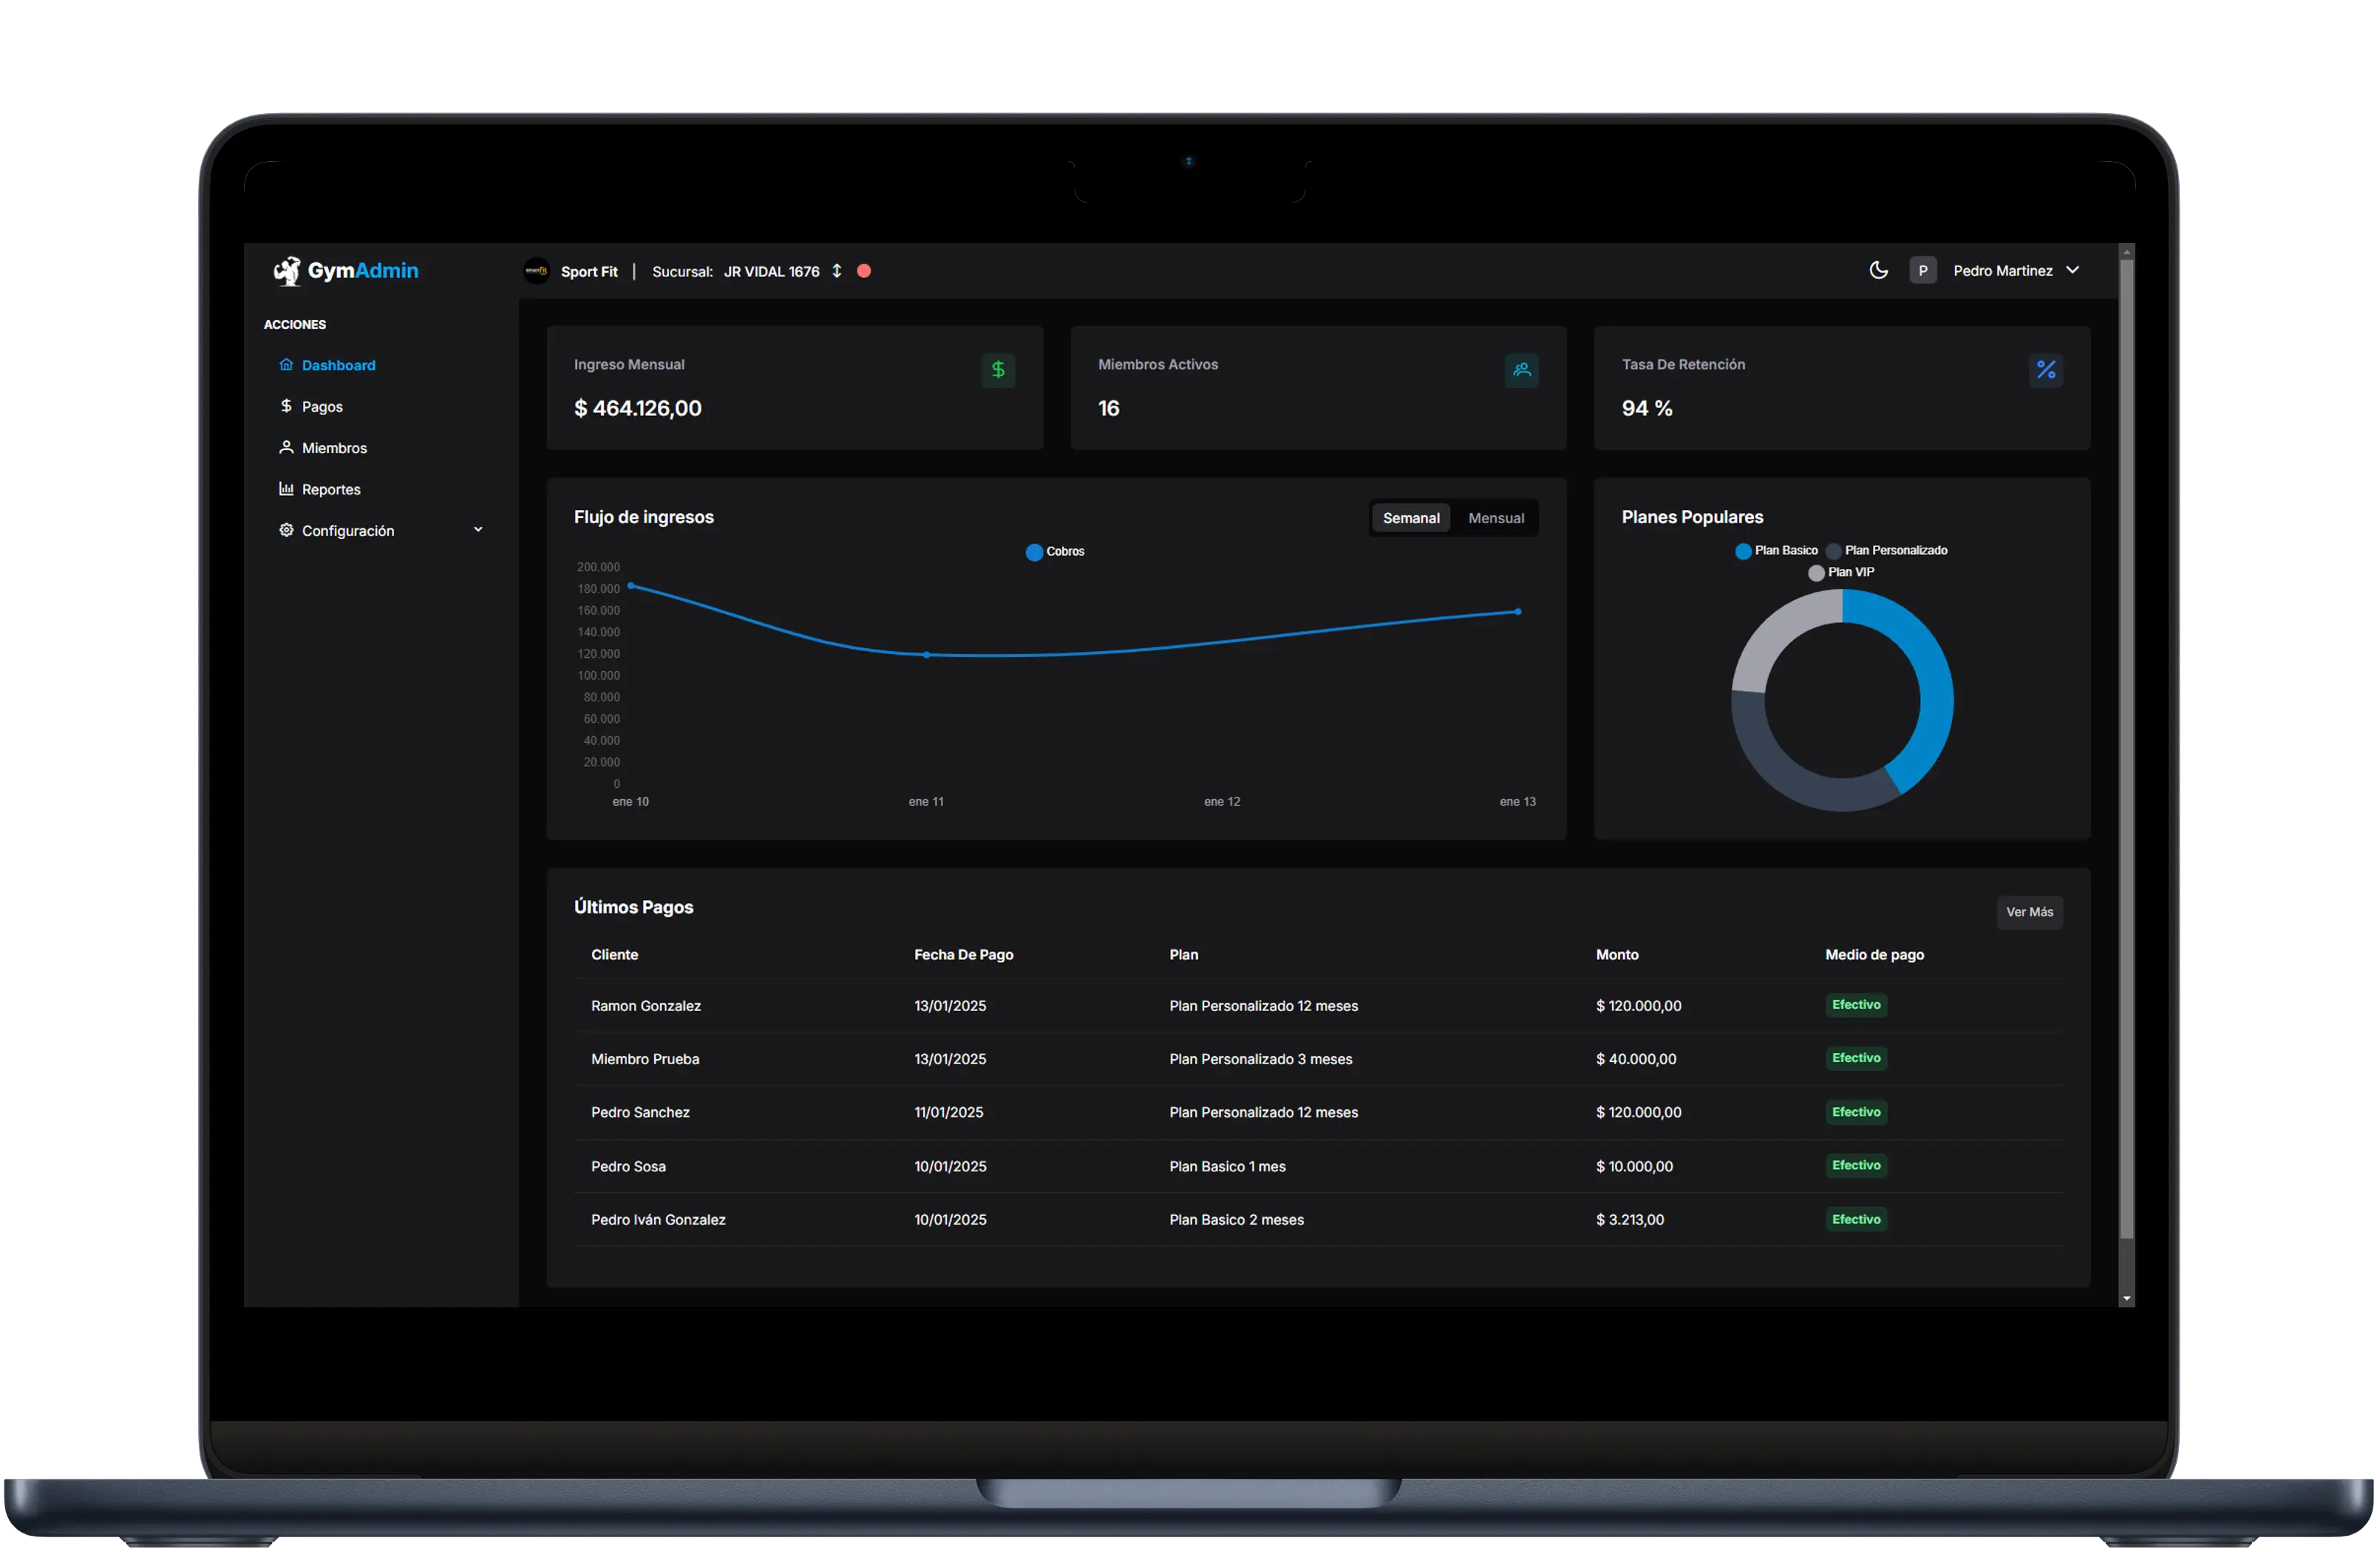Click the Ver Más button
This screenshot has height=1552, width=2380.
coord(2031,913)
